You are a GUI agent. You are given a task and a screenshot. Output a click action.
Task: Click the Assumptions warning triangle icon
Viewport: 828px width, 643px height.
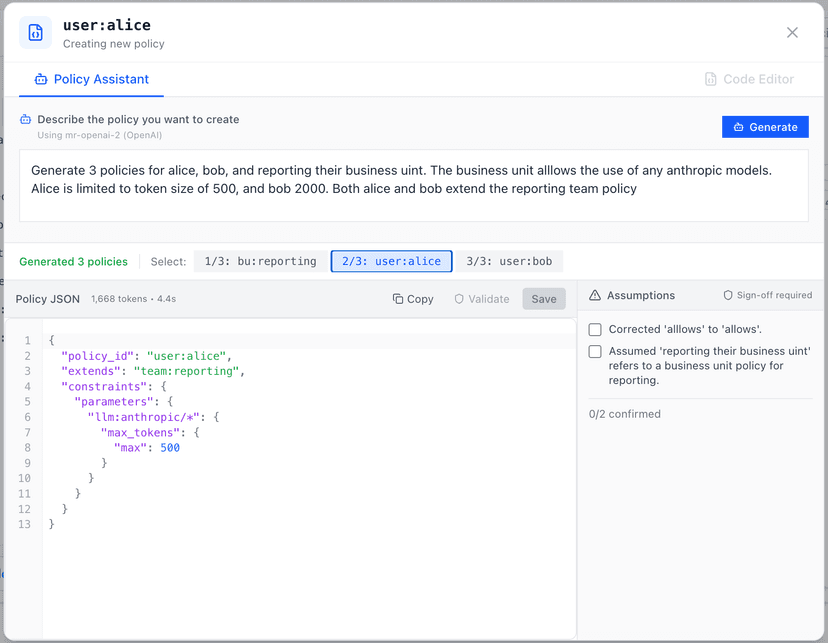[x=595, y=296]
